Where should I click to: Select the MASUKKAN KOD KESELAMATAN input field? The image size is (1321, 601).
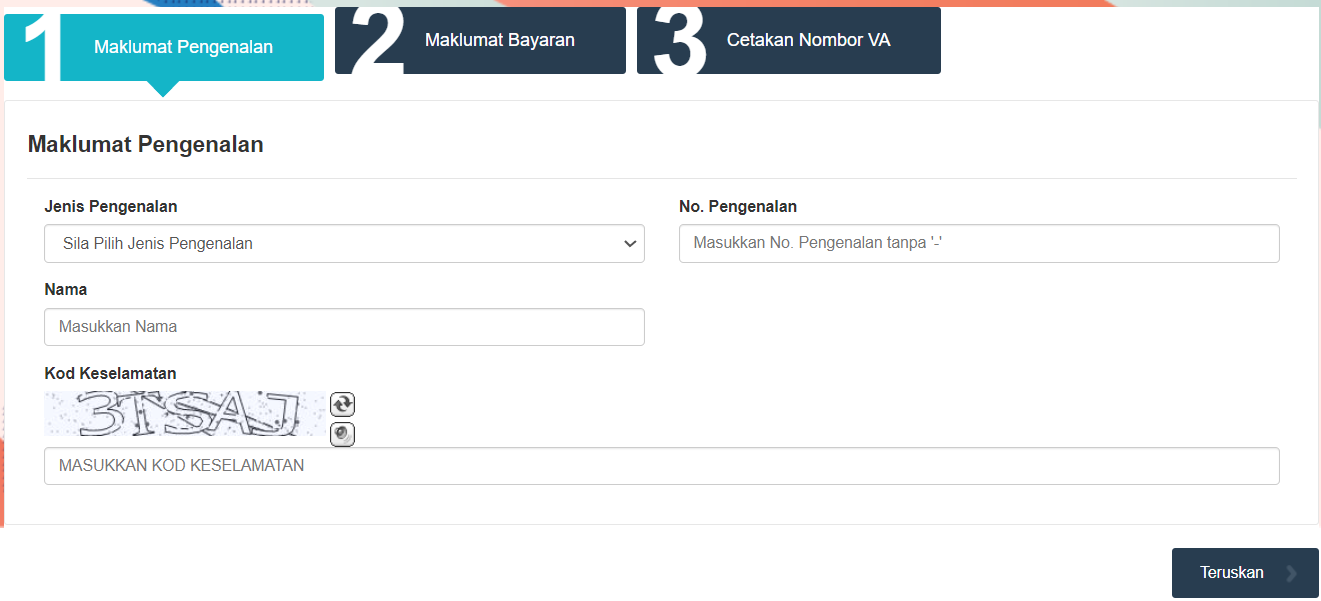(661, 465)
